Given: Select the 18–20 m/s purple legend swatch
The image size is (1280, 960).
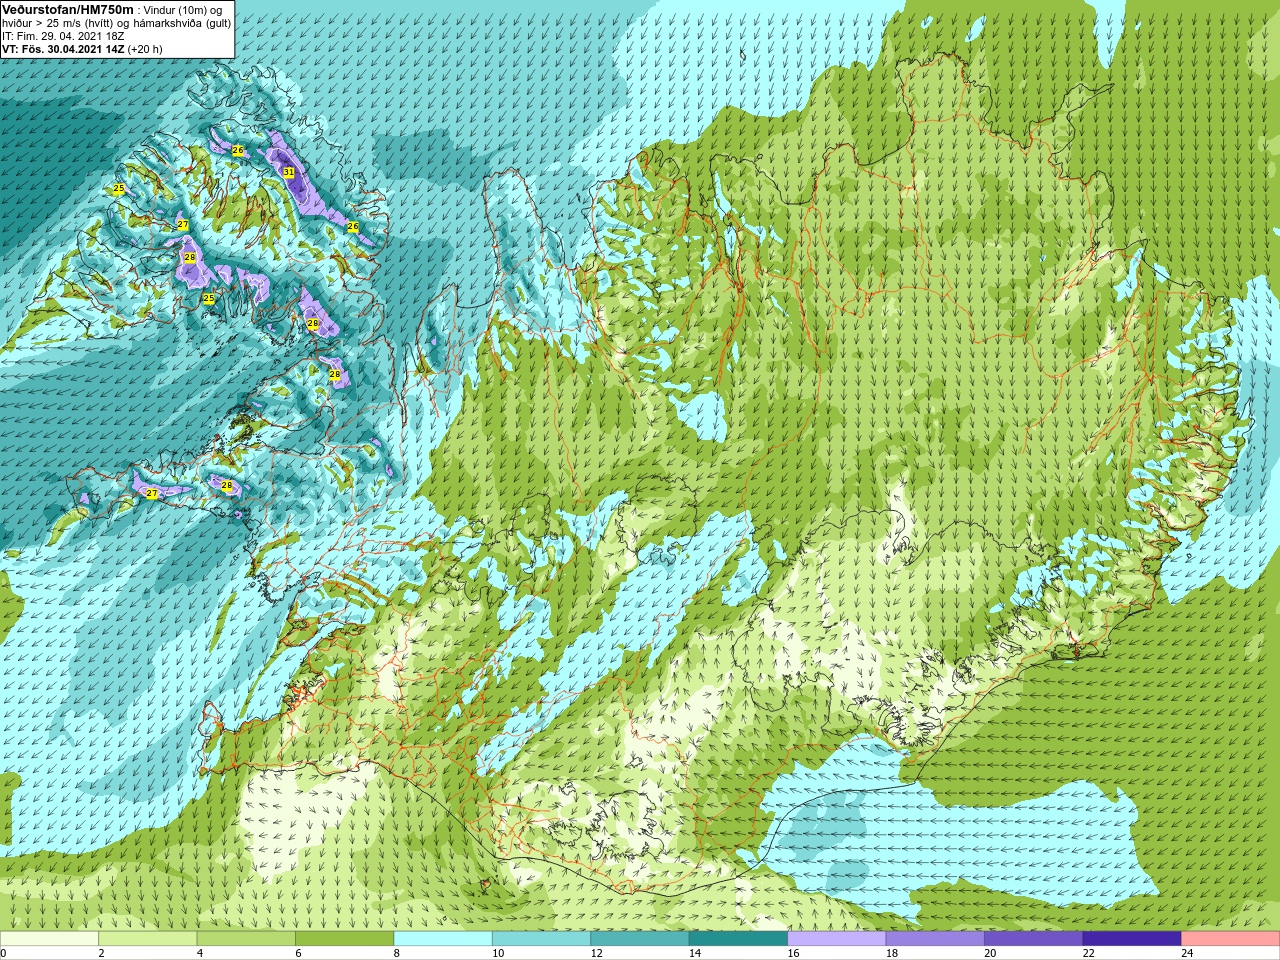Looking at the screenshot, I should click(935, 939).
